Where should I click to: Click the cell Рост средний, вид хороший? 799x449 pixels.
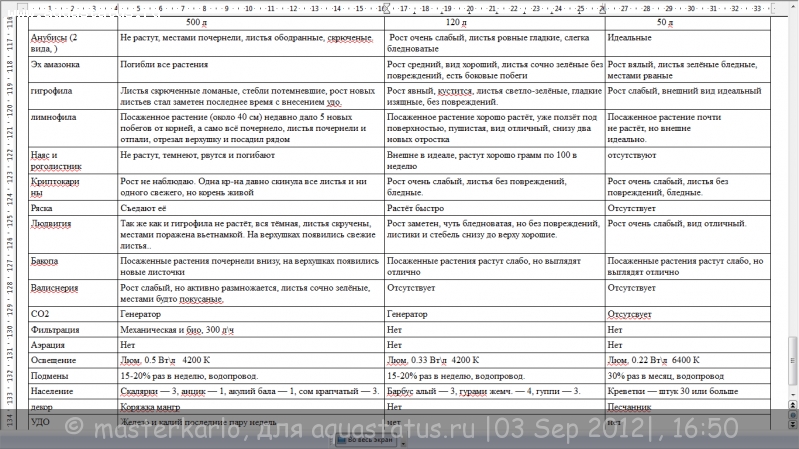(x=495, y=70)
